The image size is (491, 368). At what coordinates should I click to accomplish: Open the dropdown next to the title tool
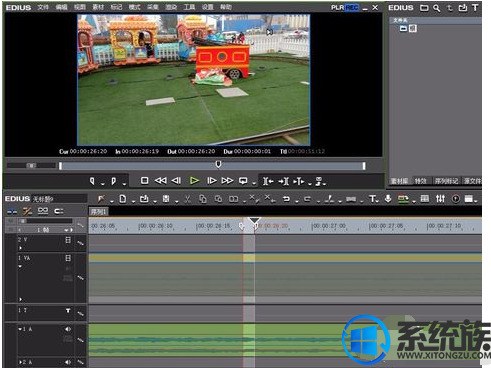point(377,201)
